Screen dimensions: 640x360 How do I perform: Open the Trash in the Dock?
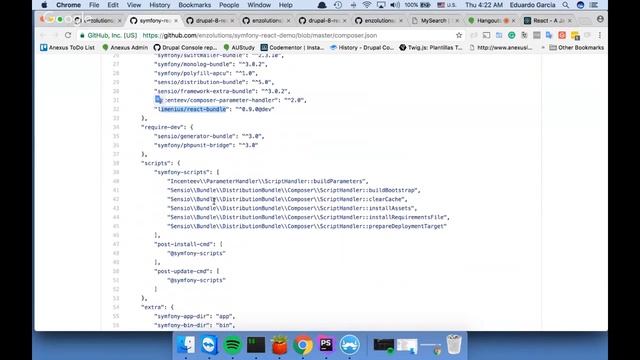point(454,345)
